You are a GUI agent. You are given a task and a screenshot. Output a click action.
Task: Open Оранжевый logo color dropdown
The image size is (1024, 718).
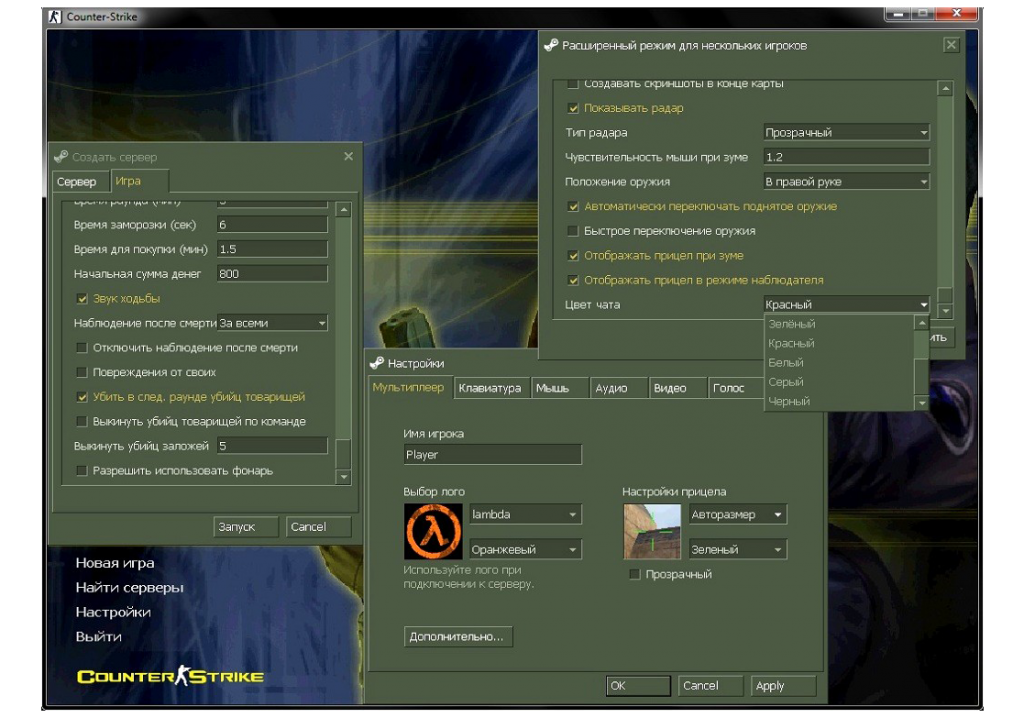click(525, 549)
